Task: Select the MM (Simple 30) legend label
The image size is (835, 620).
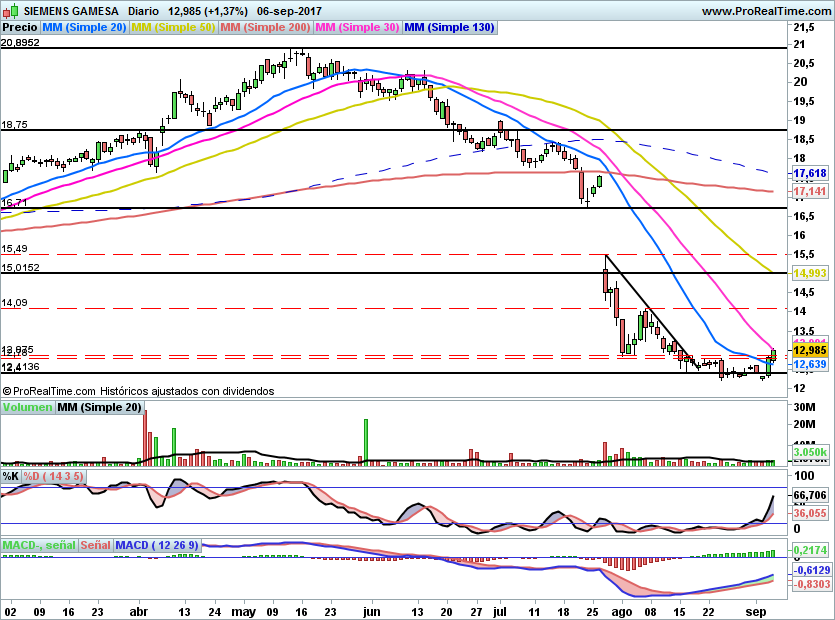Action: point(357,27)
